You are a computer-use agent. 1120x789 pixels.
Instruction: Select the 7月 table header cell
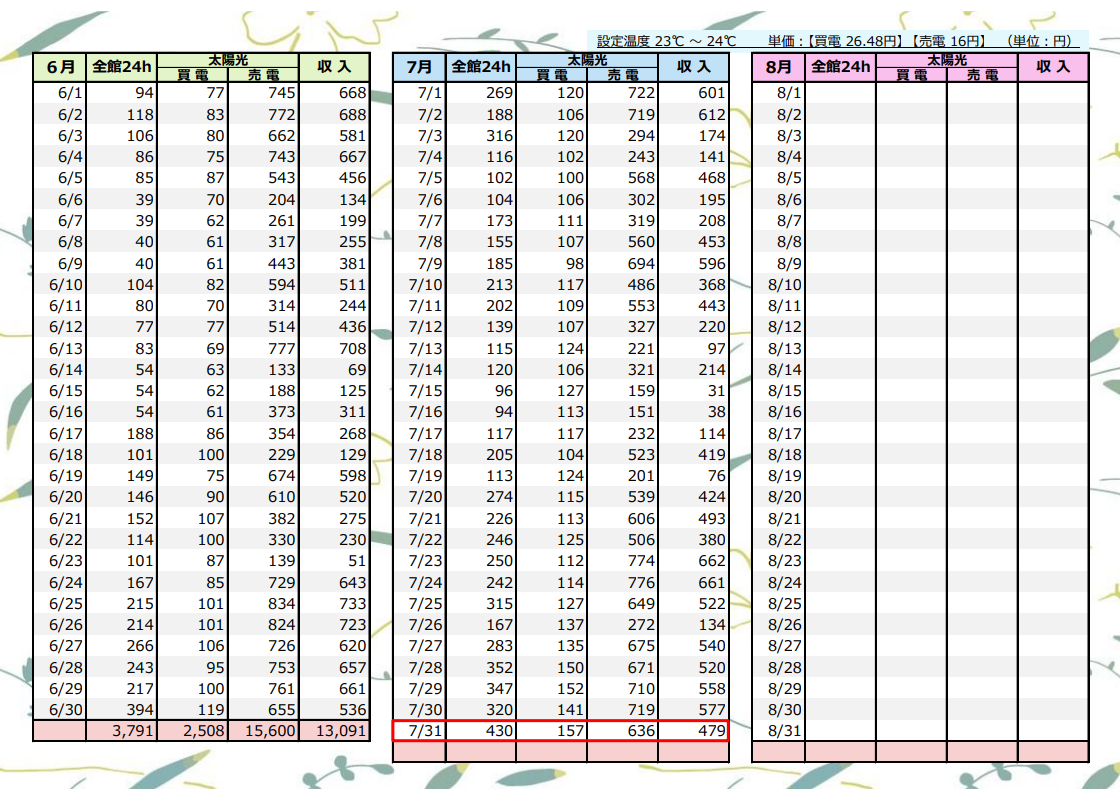(419, 67)
